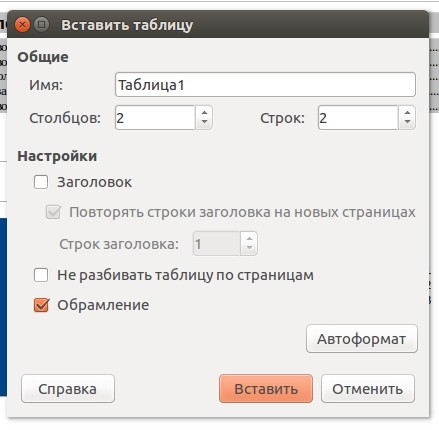This screenshot has height=430, width=439.
Task: Open the Автоформат dialog
Action: [x=362, y=339]
